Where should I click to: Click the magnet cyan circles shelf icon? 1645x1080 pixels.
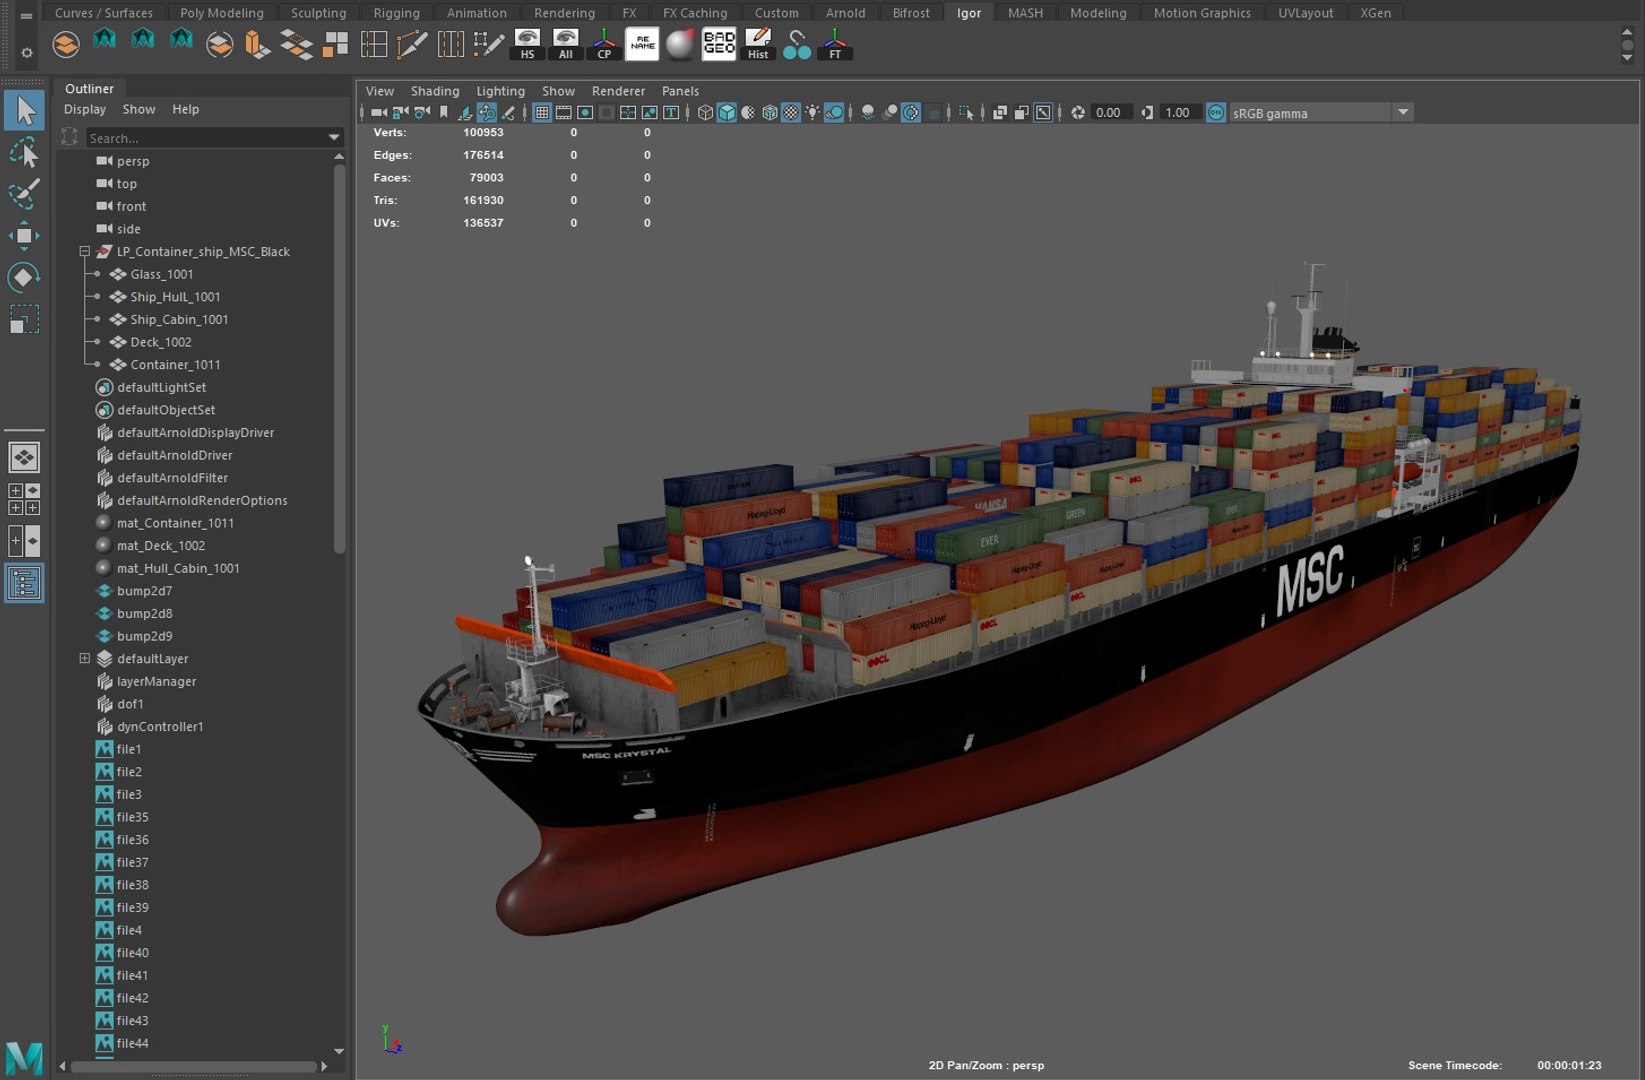797,44
